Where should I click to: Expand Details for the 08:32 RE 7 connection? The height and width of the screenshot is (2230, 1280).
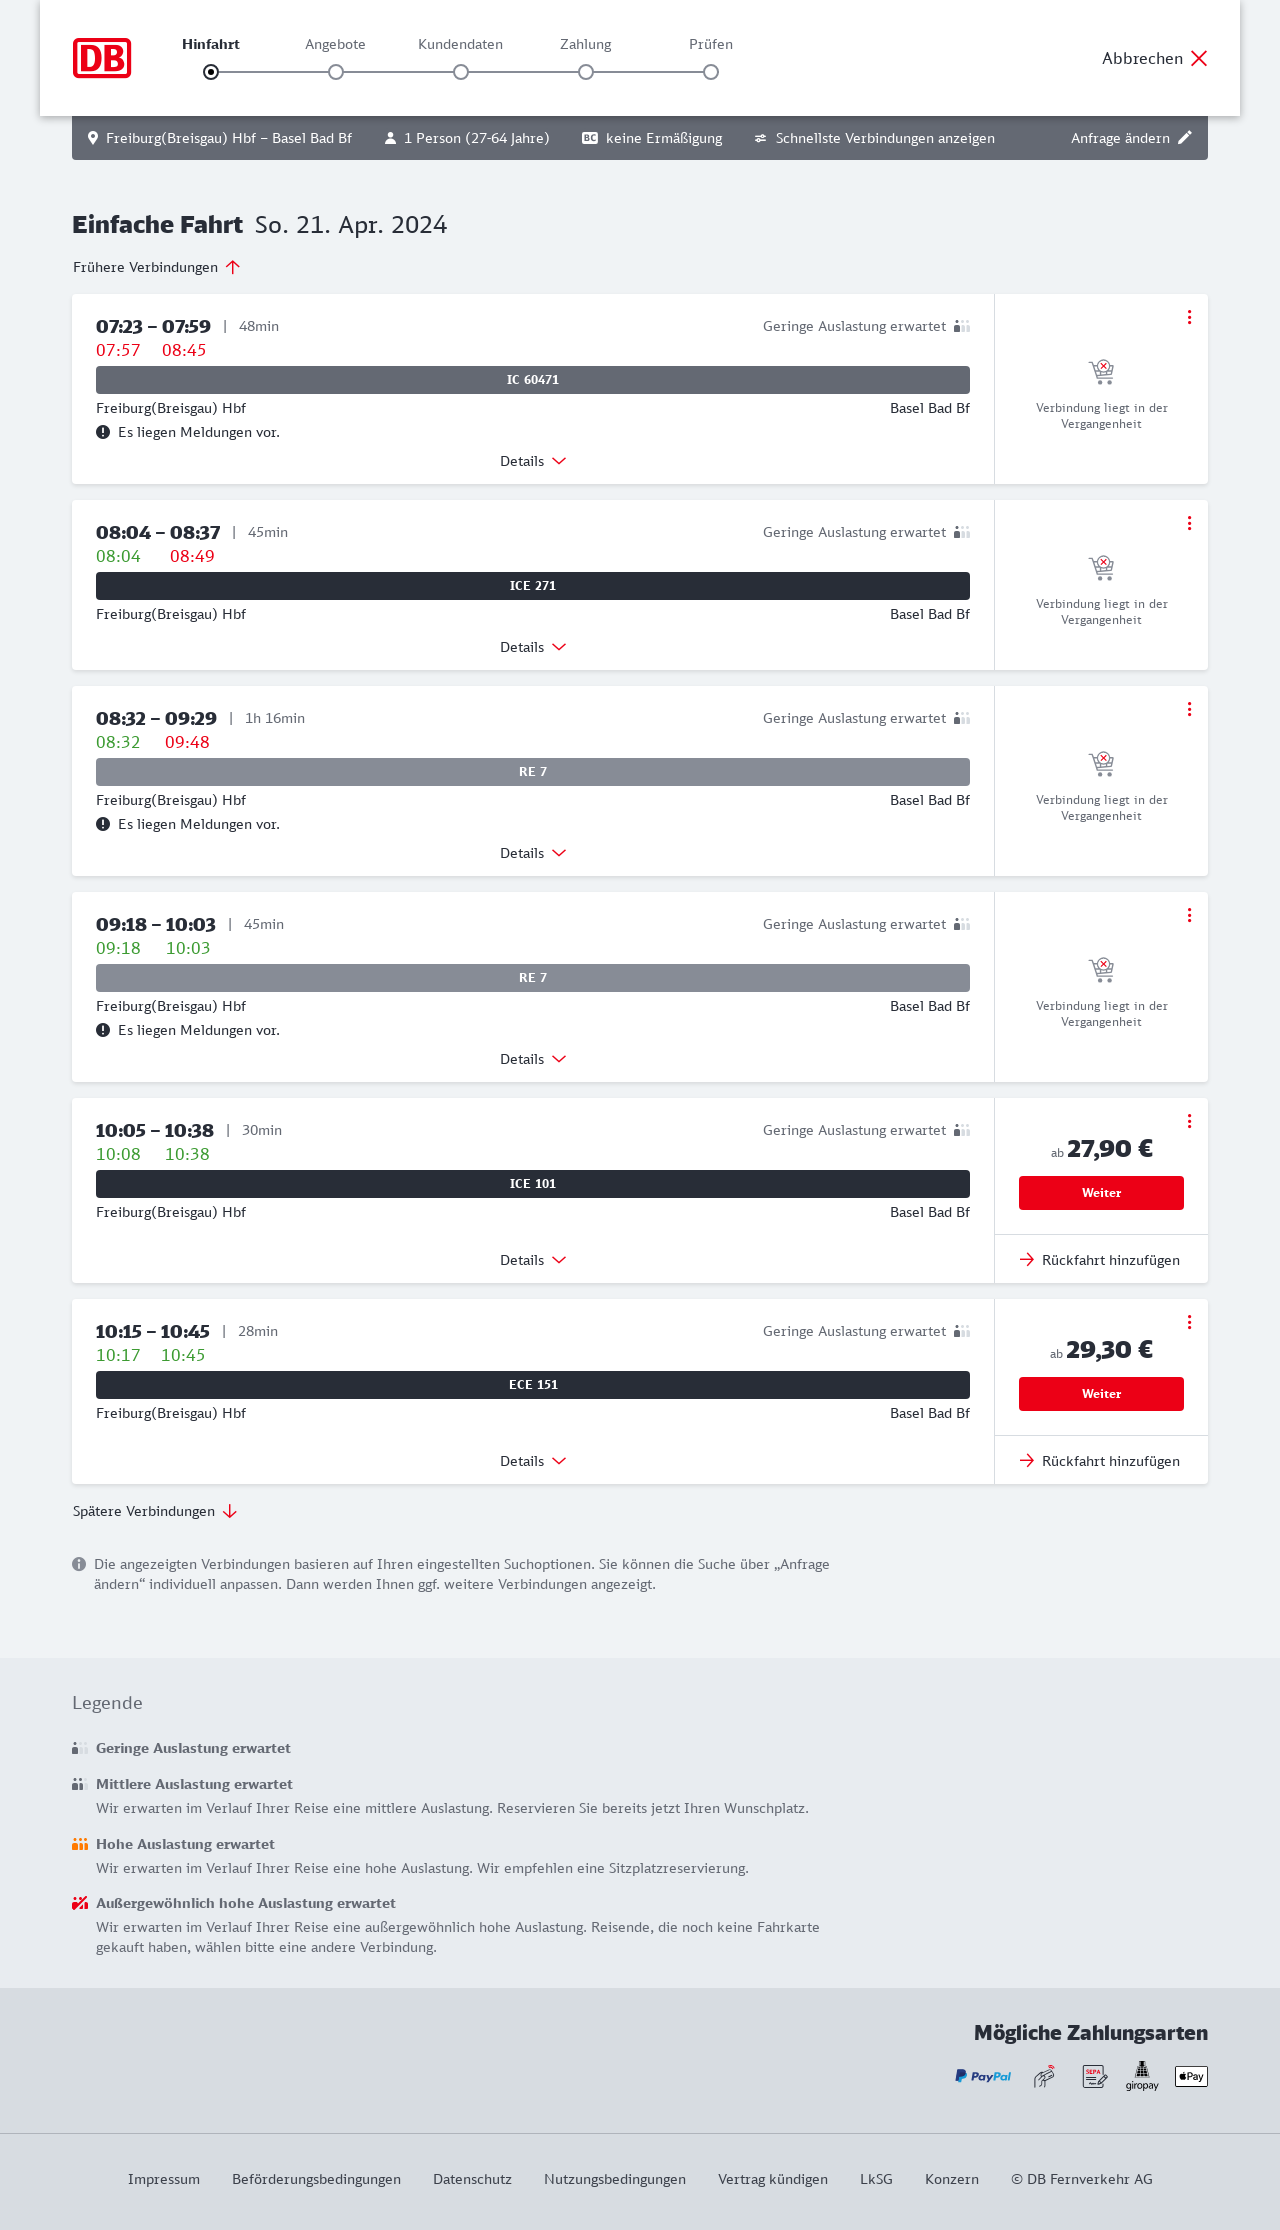point(533,853)
